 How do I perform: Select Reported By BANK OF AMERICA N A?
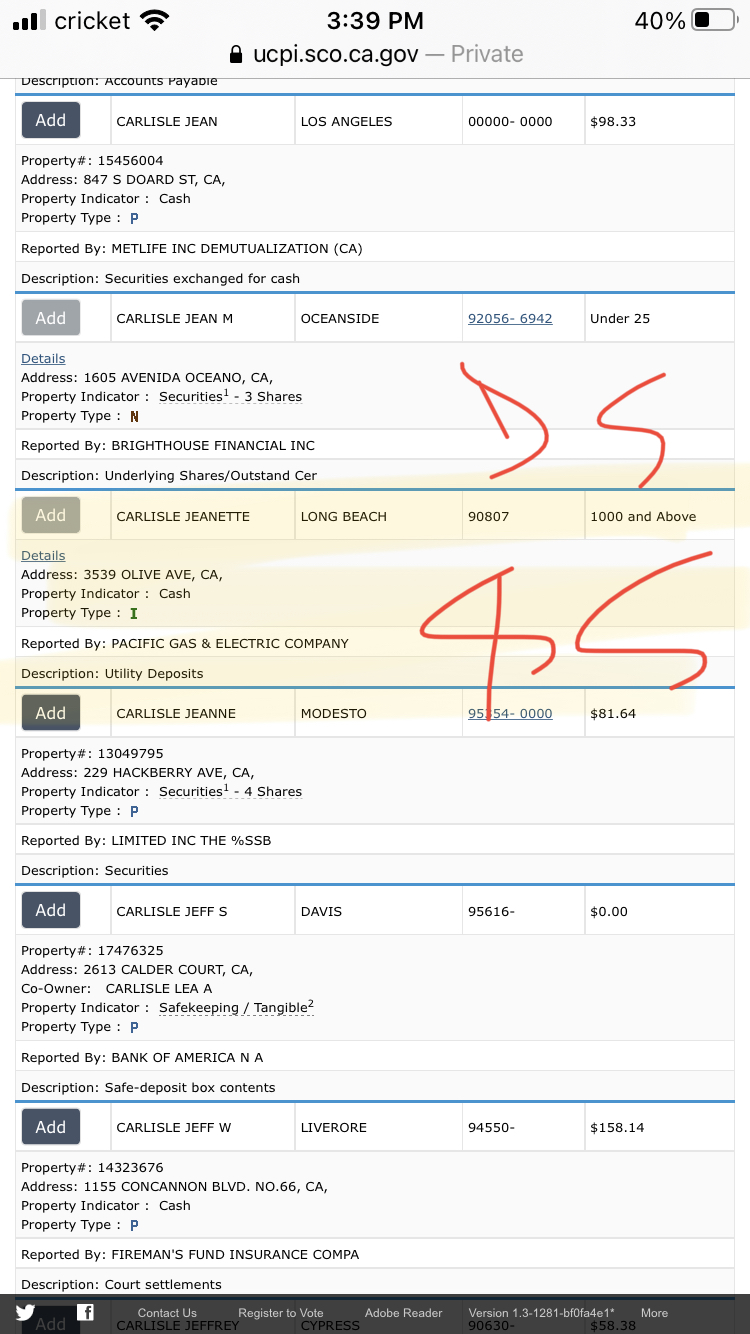[x=142, y=1057]
